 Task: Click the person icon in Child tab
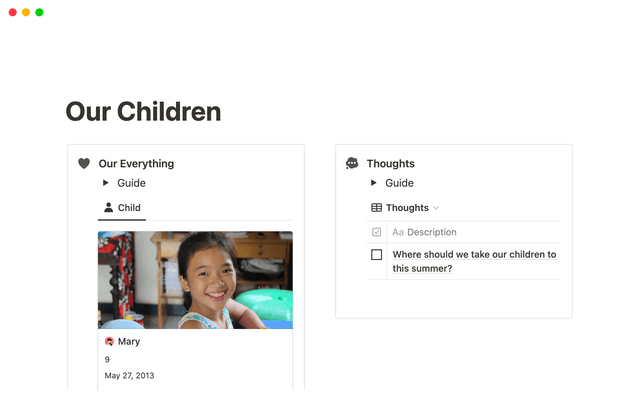(109, 208)
